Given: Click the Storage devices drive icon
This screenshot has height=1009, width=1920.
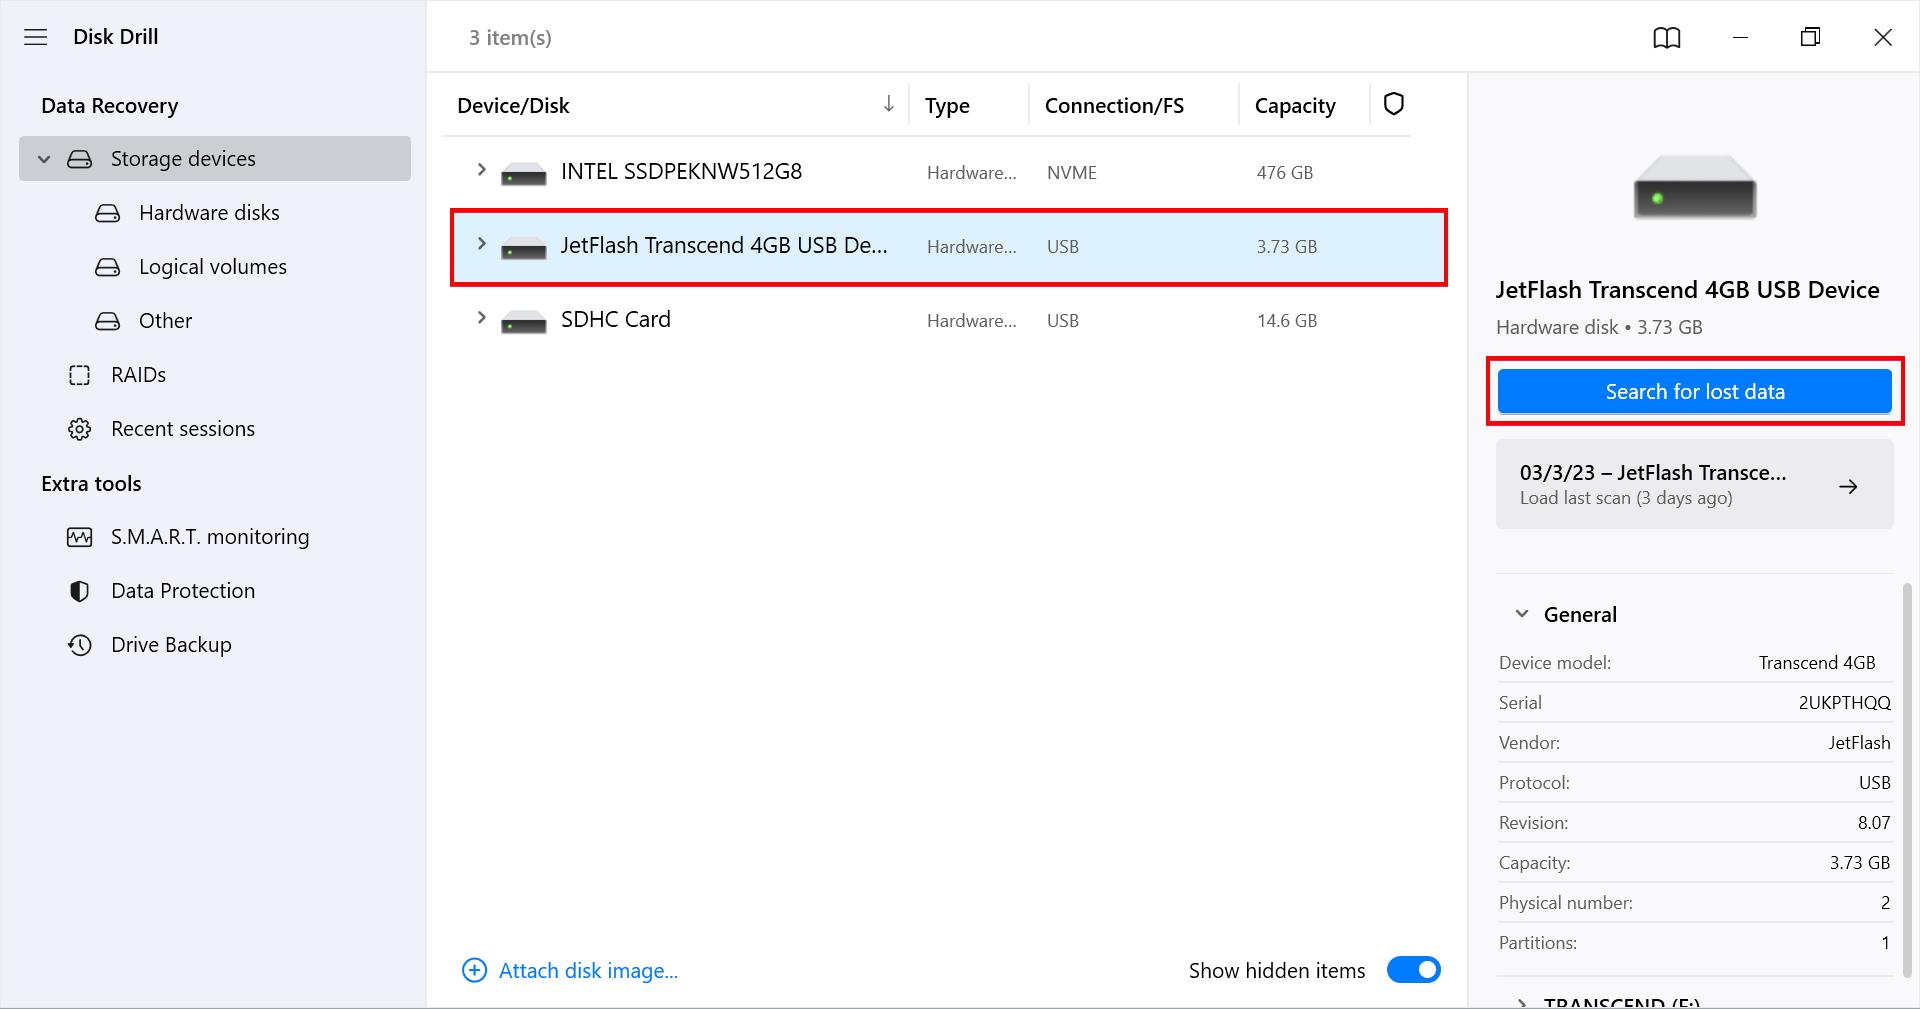Looking at the screenshot, I should pos(80,159).
